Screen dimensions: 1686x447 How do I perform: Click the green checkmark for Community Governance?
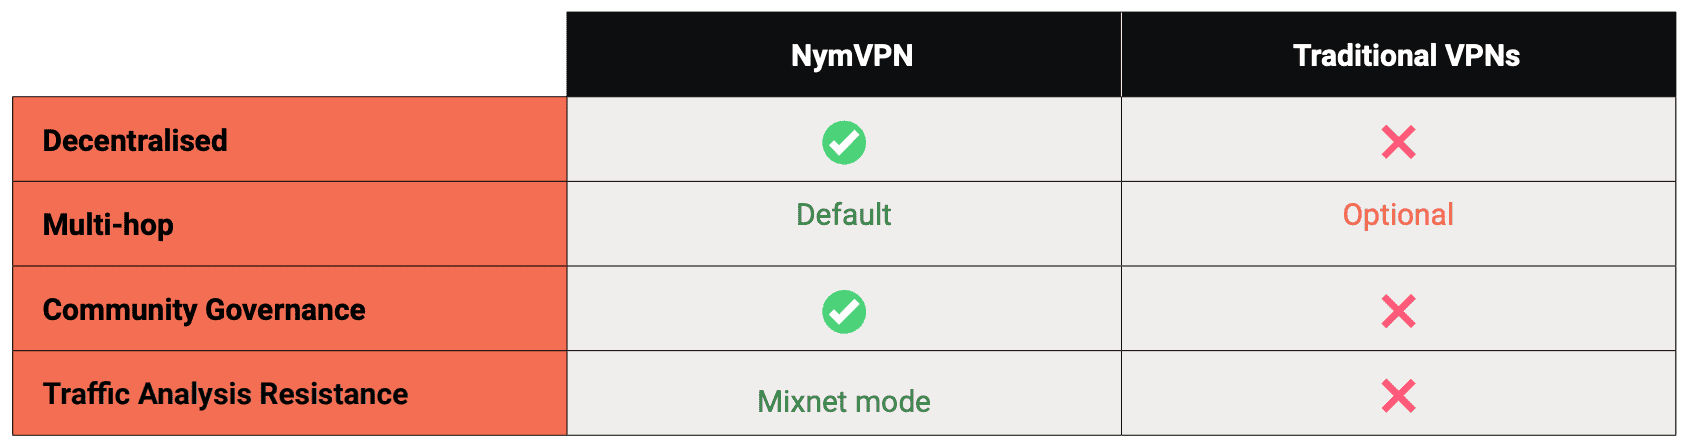point(844,312)
